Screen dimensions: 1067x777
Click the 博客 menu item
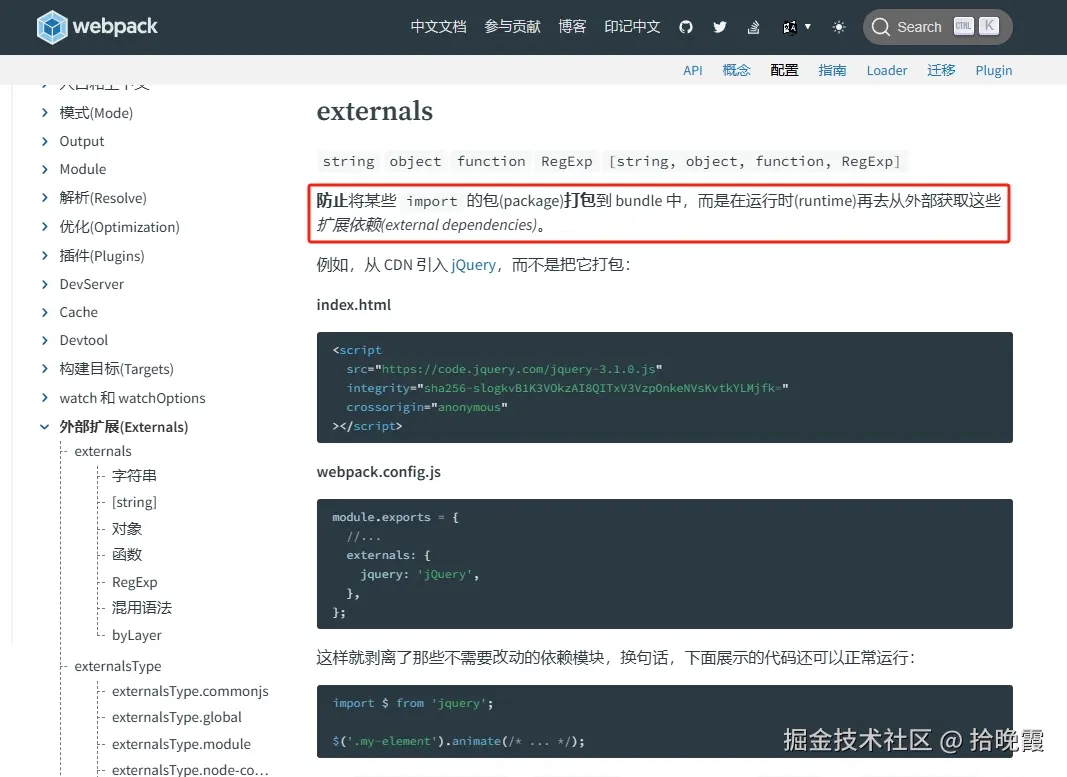click(x=572, y=27)
